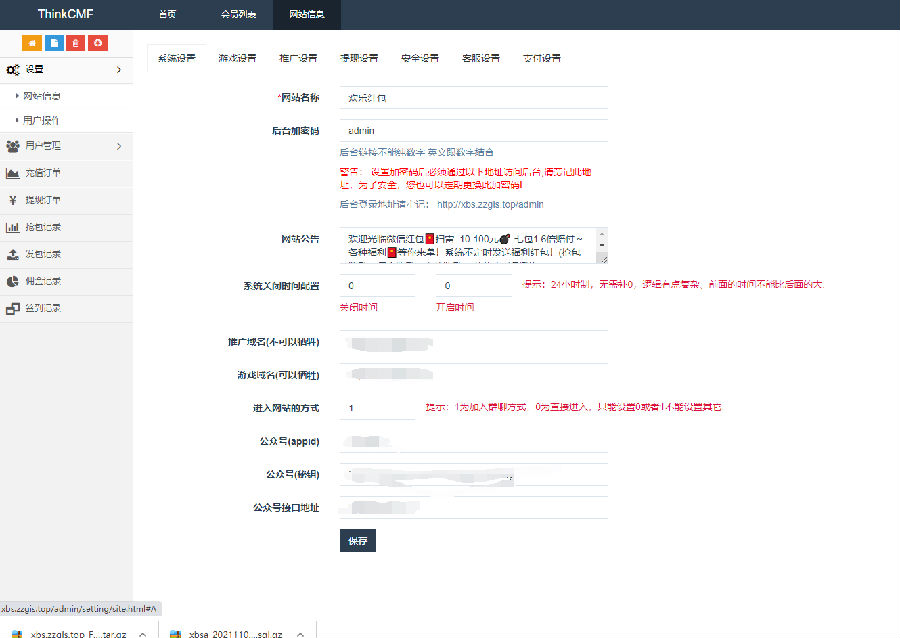Click the users icon beside 用户管理
Viewport: 900px width, 638px height.
pos(12,147)
